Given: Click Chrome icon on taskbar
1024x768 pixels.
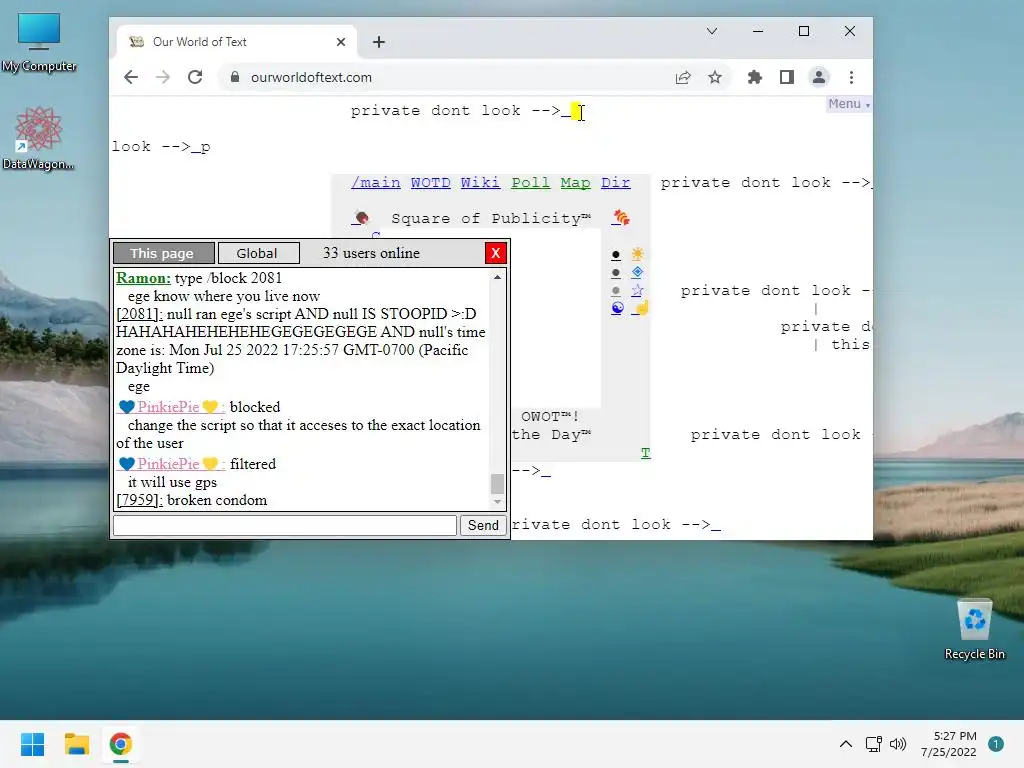Looking at the screenshot, I should (x=121, y=744).
